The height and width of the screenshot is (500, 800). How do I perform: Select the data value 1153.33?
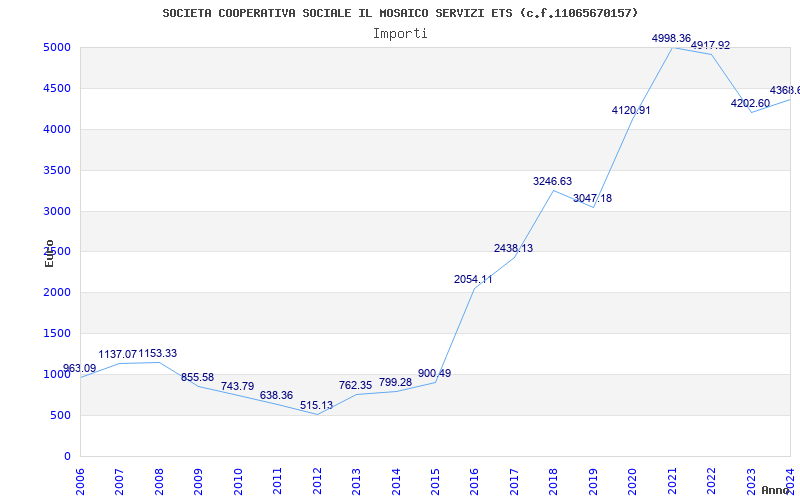tap(158, 354)
